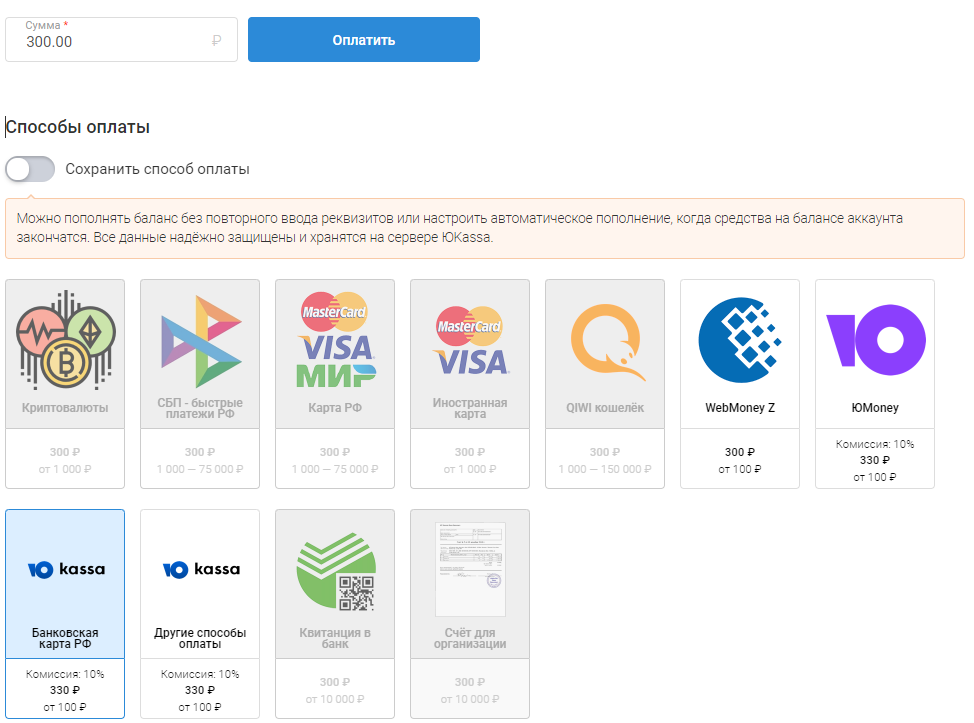Select the purple ЮMoney logo
The image size is (974, 723).
click(875, 340)
